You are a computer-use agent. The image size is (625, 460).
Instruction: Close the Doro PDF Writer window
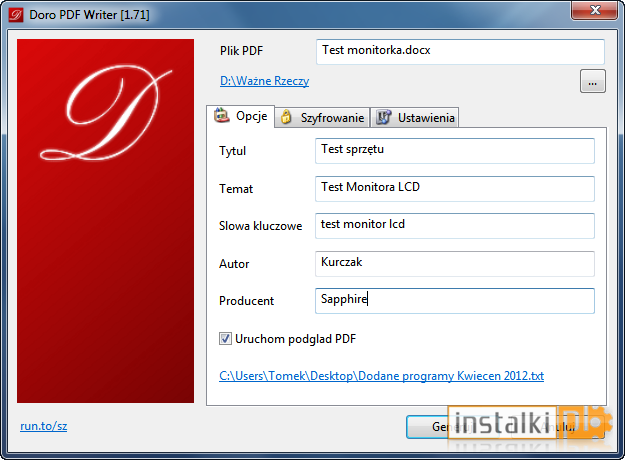pyautogui.click(x=595, y=10)
